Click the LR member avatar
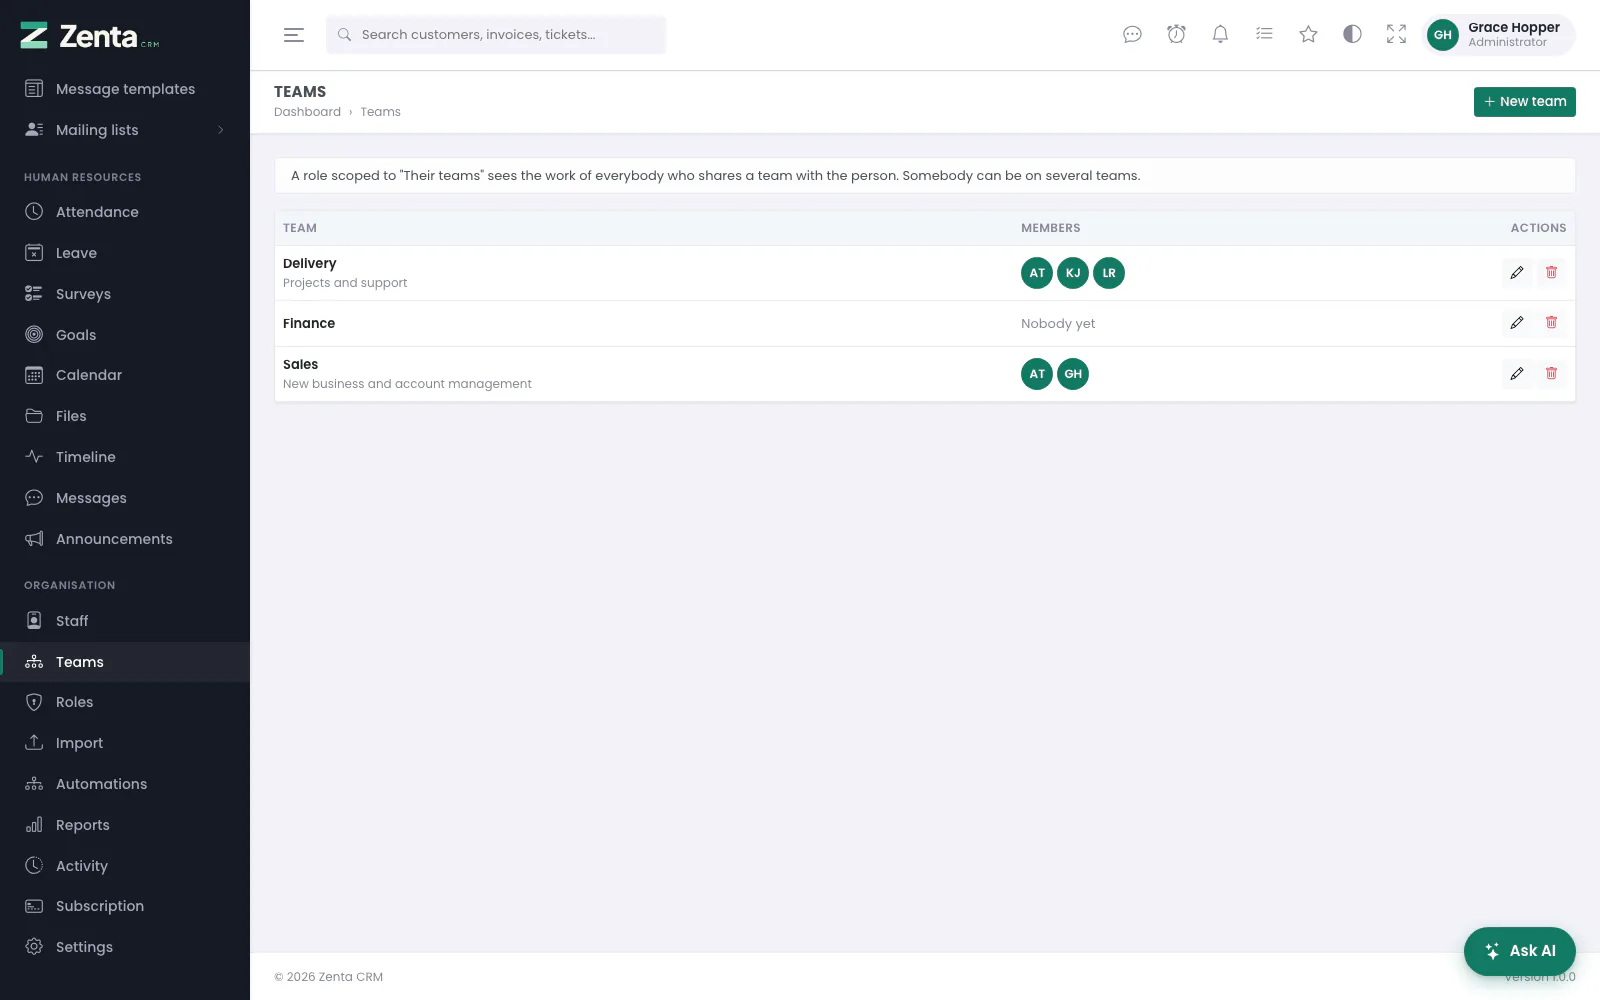The image size is (1600, 1000). [x=1109, y=273]
